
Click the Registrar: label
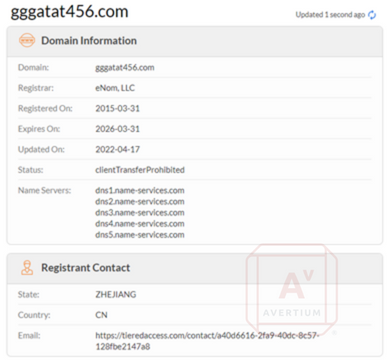(x=36, y=88)
